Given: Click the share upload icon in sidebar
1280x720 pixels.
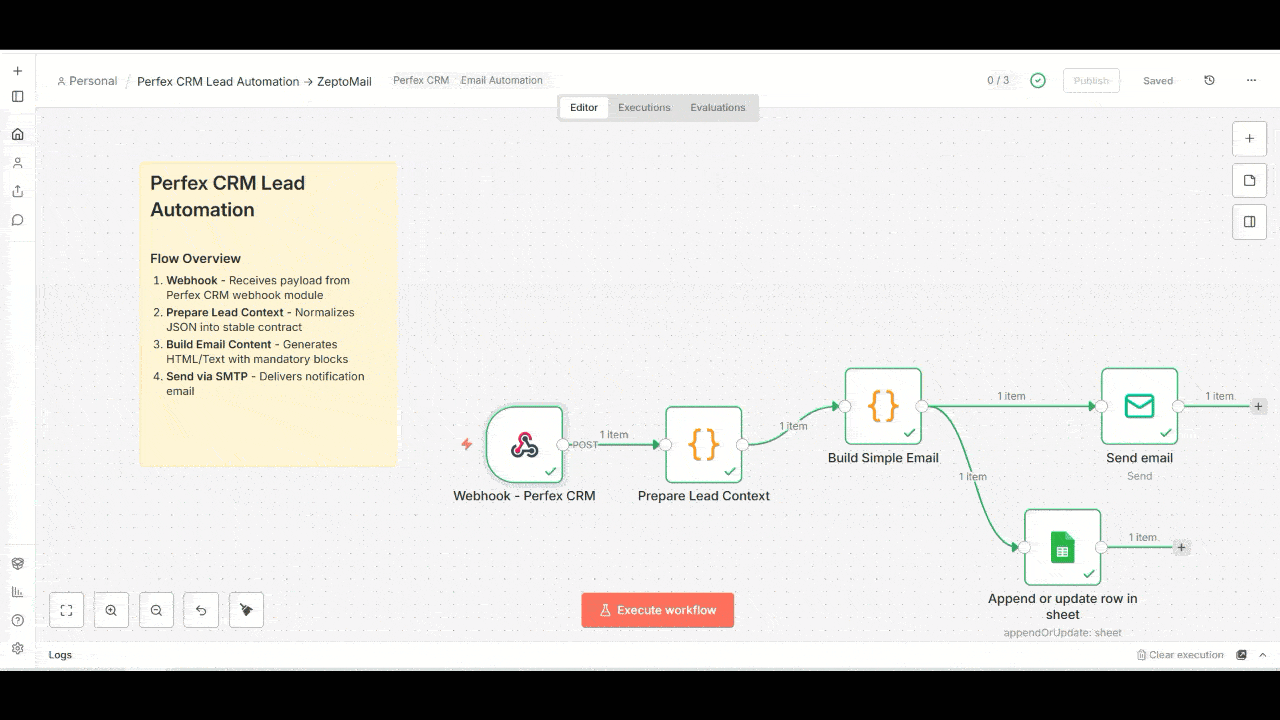Looking at the screenshot, I should (17, 191).
